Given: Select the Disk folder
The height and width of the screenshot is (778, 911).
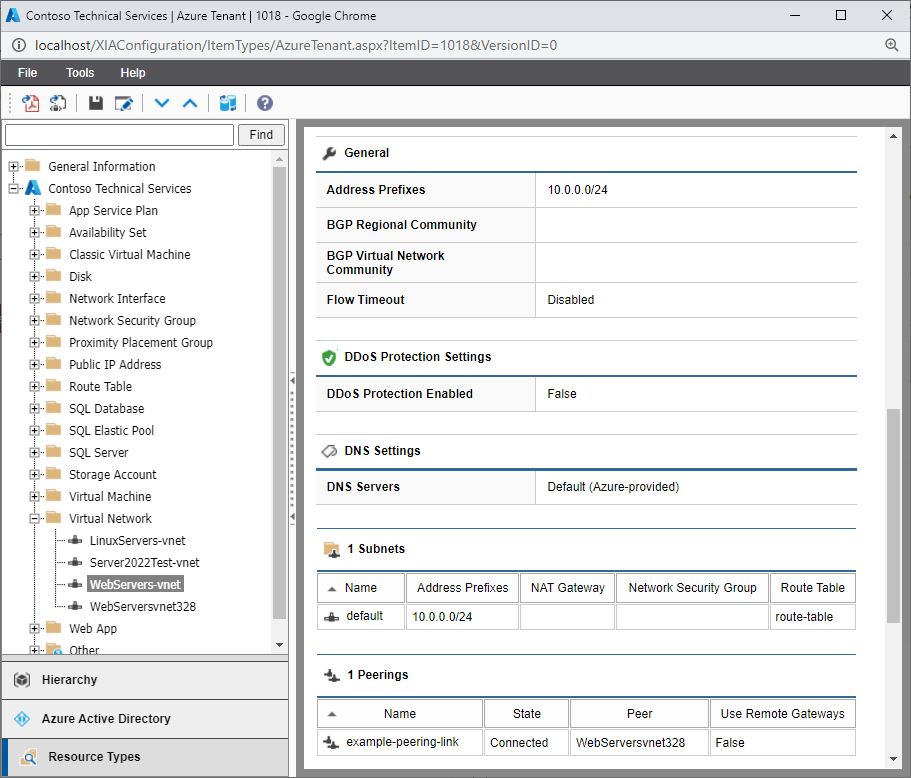Looking at the screenshot, I should [80, 277].
